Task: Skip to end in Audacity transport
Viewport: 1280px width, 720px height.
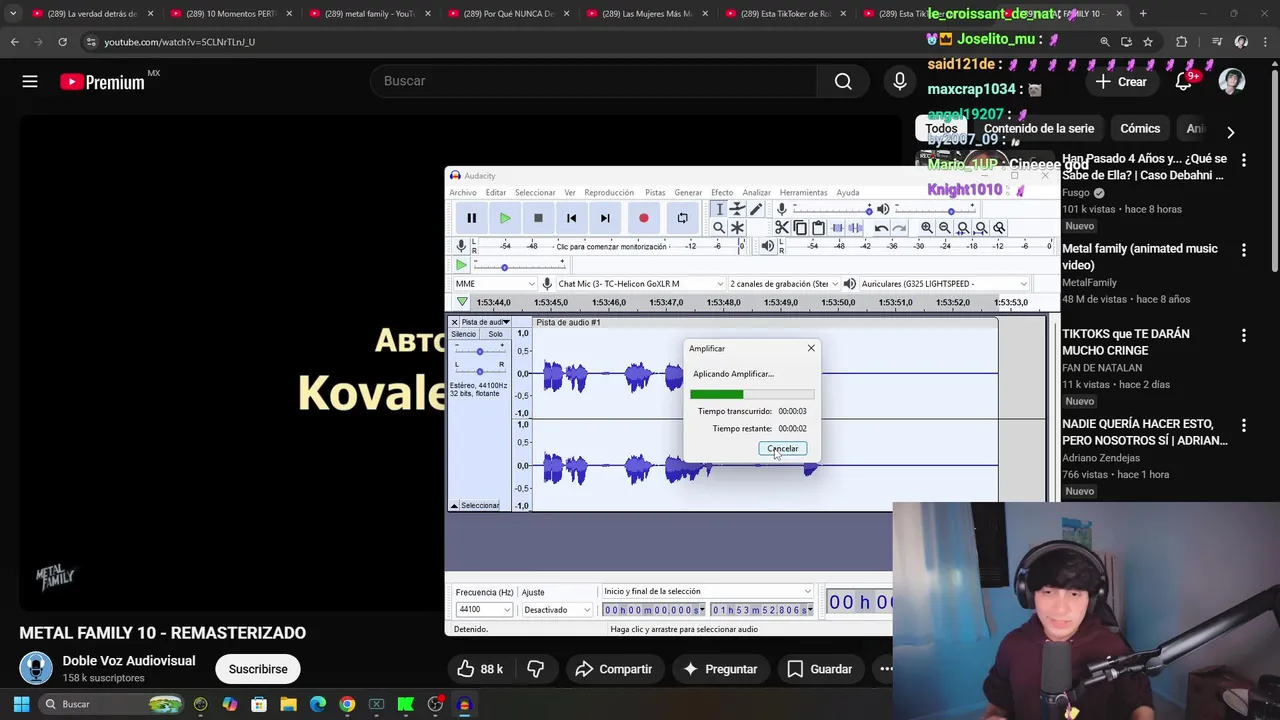Action: pyautogui.click(x=604, y=218)
